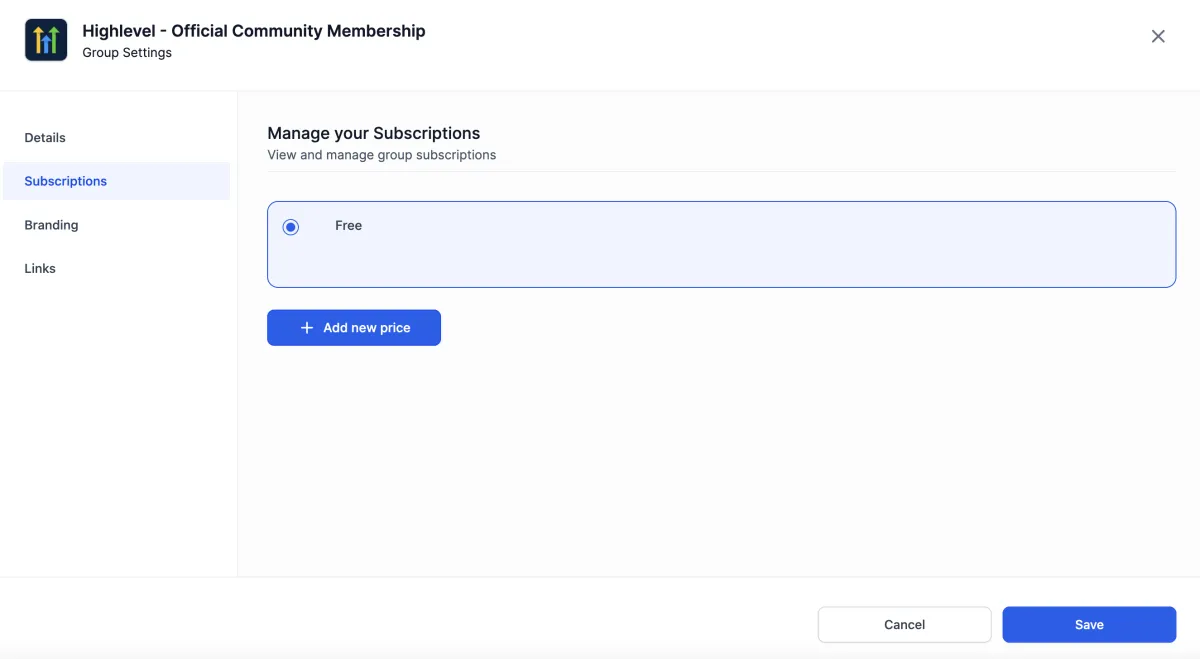Click the Highlevel Official Community Membership title

[x=254, y=31]
